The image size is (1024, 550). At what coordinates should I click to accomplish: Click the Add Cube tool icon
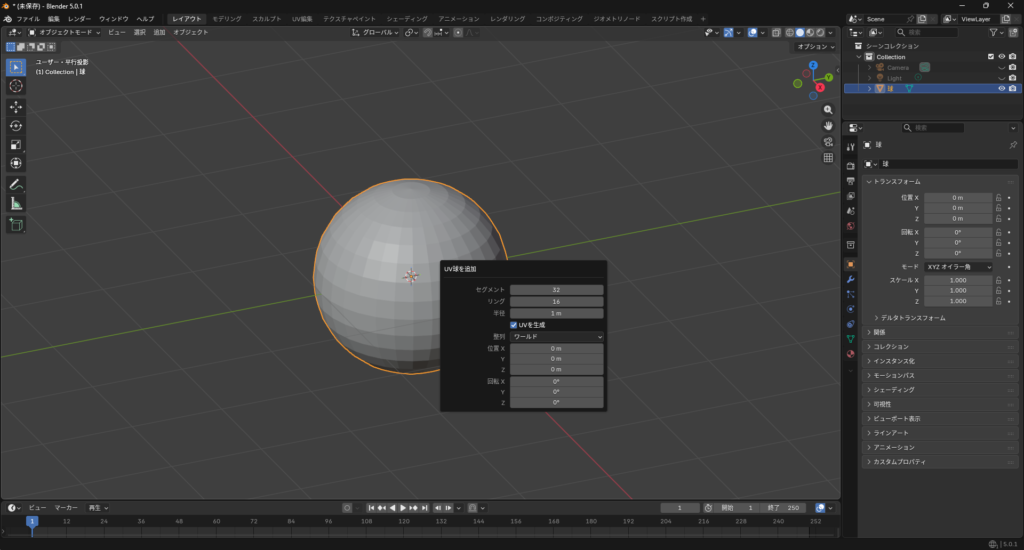click(x=16, y=224)
